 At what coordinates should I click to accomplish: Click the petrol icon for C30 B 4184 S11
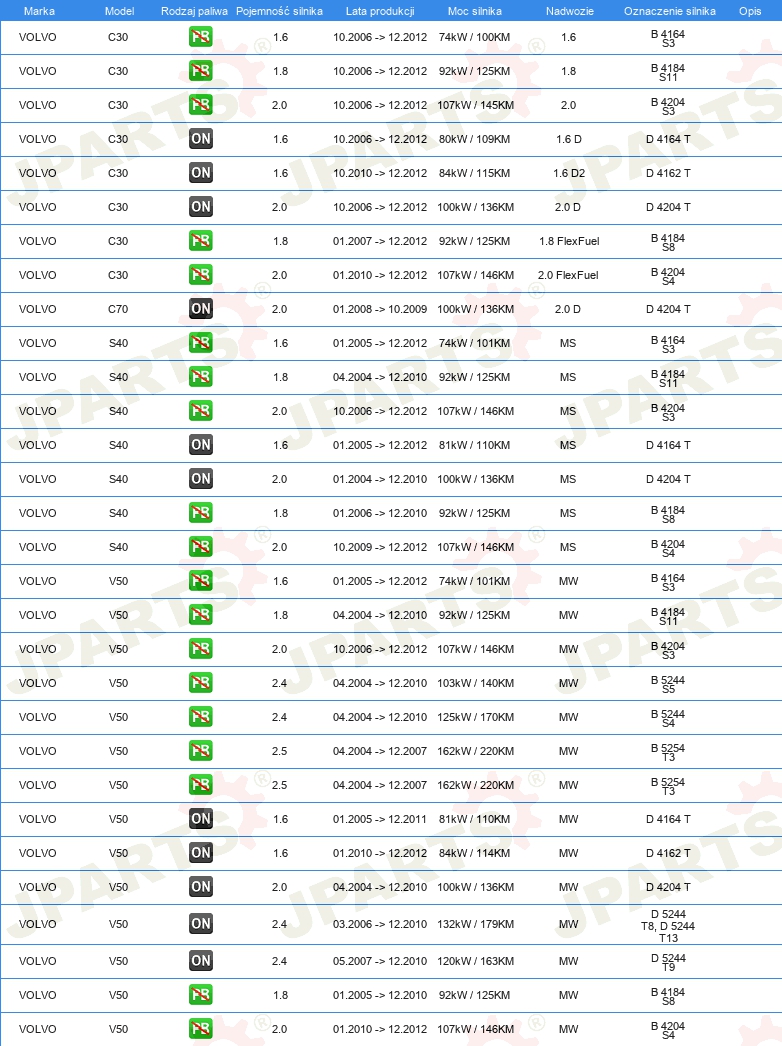tap(201, 71)
